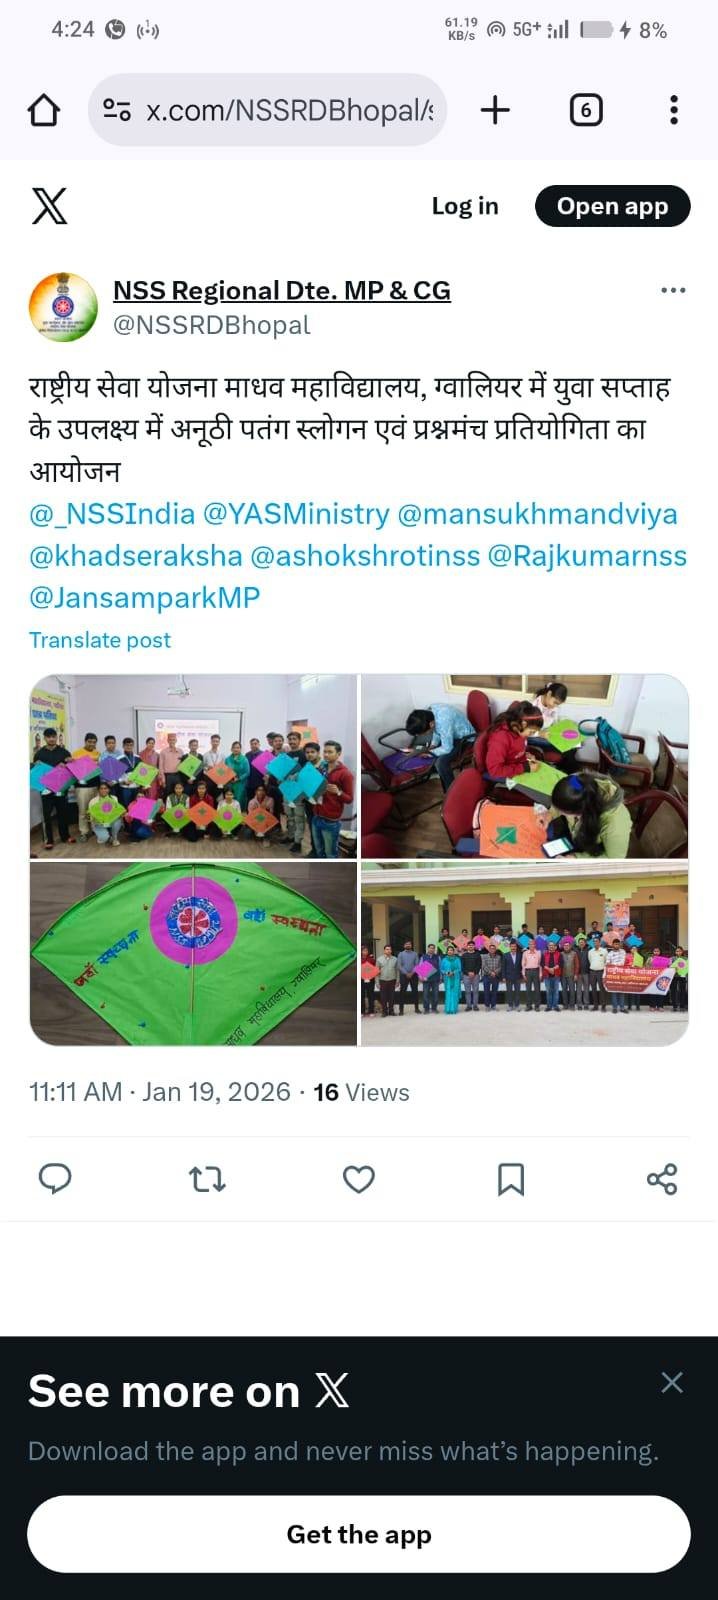
Task: Open the tab switcher showing 6 tabs
Action: pos(586,110)
